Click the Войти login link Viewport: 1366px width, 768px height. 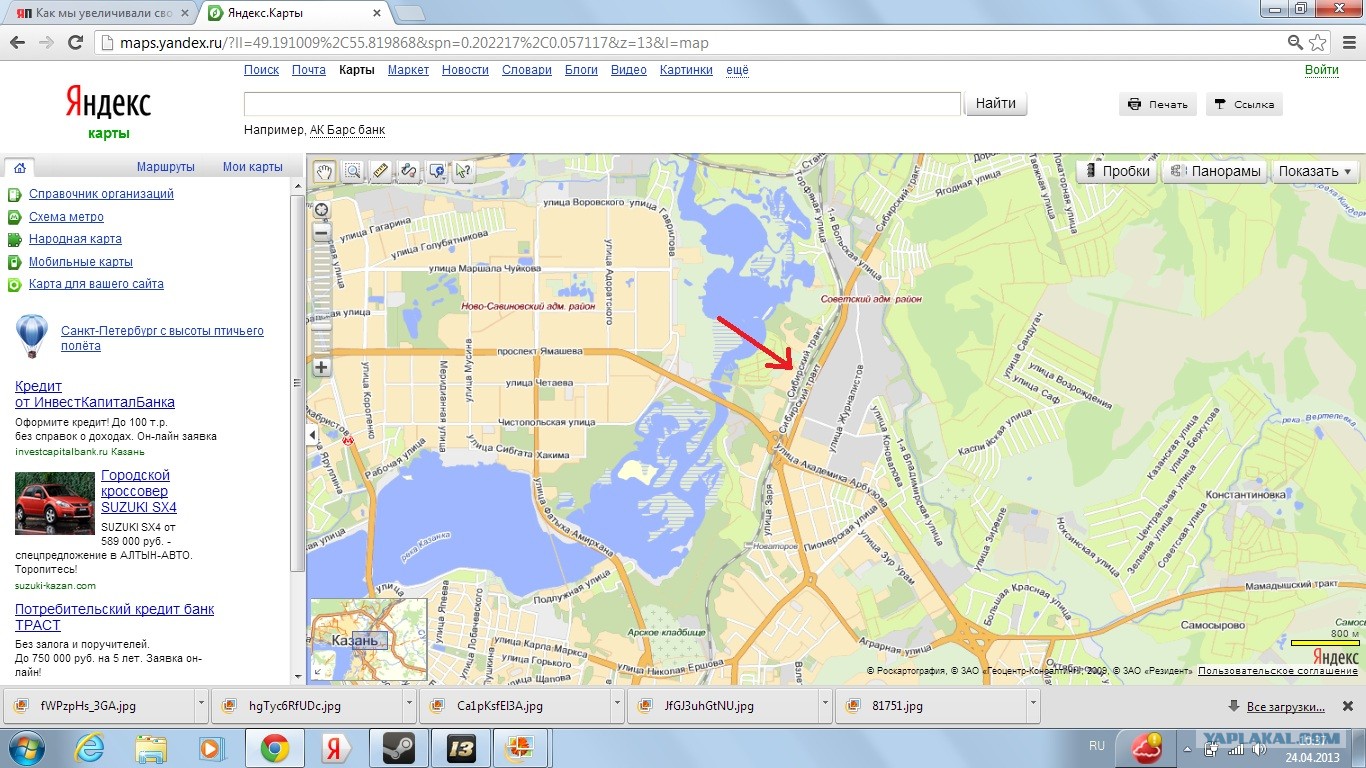(x=1322, y=70)
